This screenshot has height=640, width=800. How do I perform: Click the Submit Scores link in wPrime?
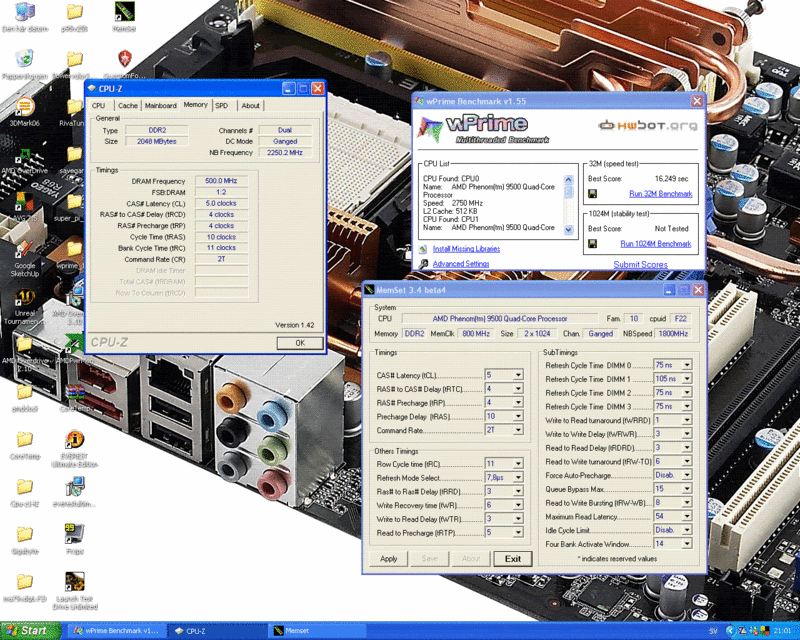pos(640,264)
